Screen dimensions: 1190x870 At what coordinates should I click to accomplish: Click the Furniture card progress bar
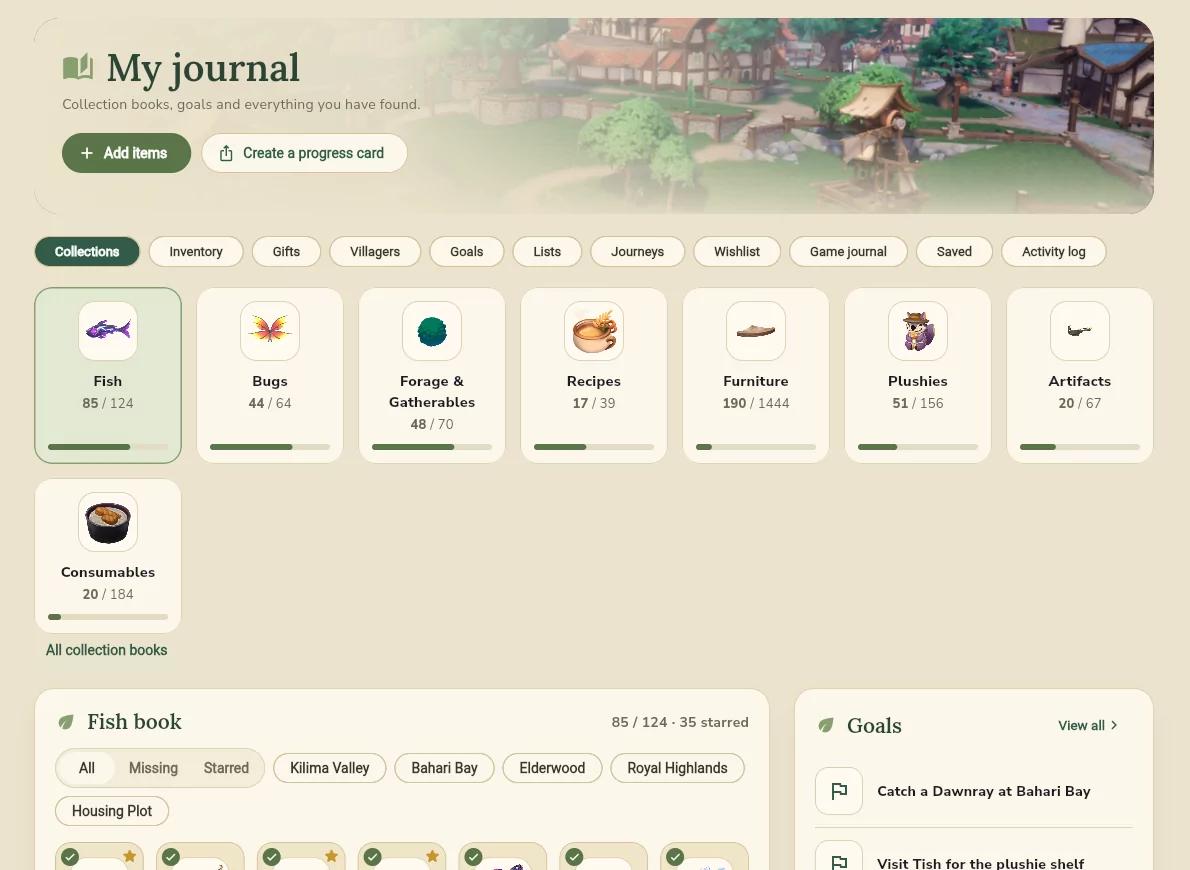[756, 447]
